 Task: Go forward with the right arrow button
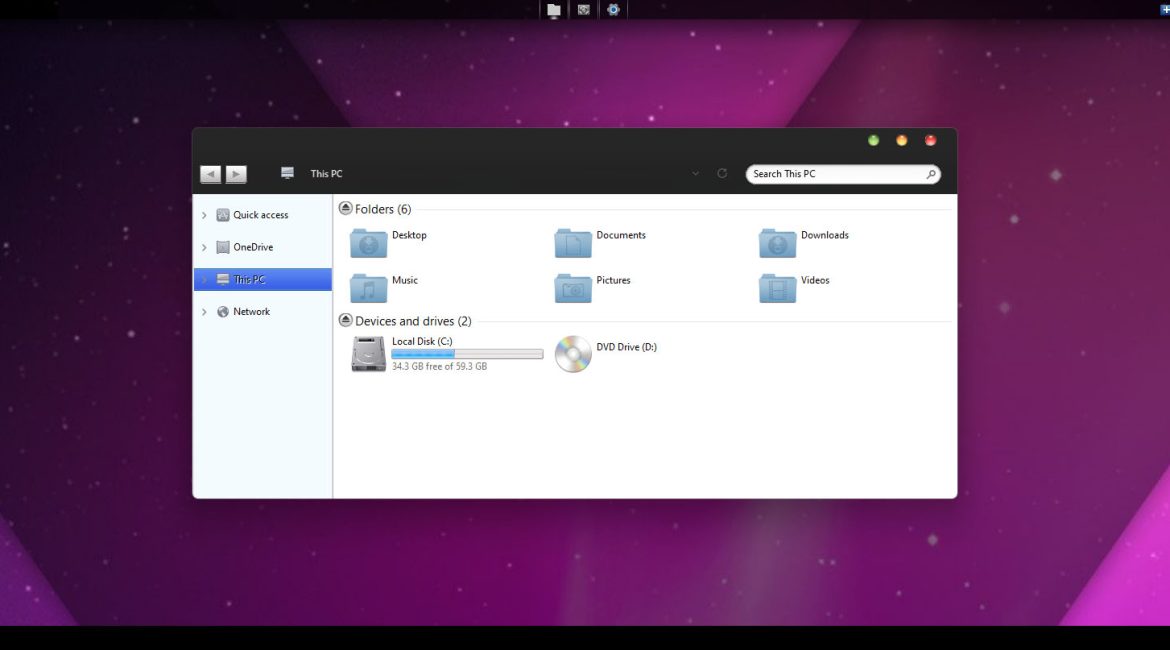click(x=236, y=174)
